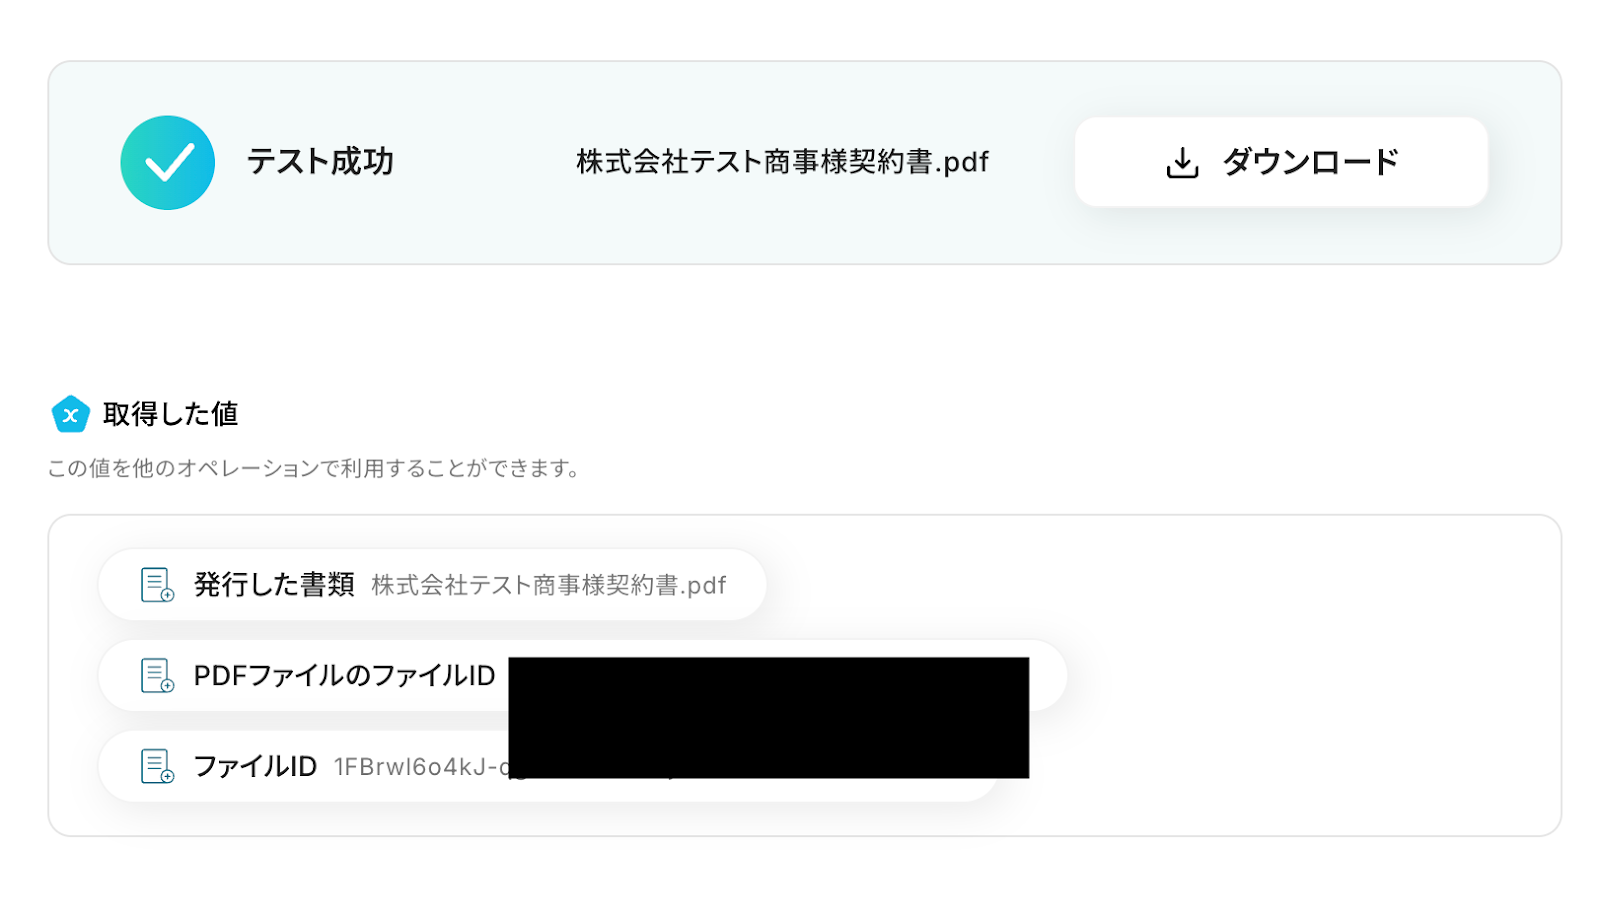
Task: Click the document icon beside 発行した書類
Action: click(157, 585)
